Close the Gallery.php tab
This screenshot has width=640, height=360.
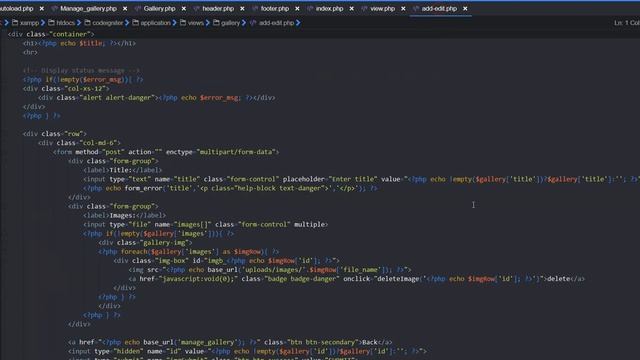coord(184,9)
